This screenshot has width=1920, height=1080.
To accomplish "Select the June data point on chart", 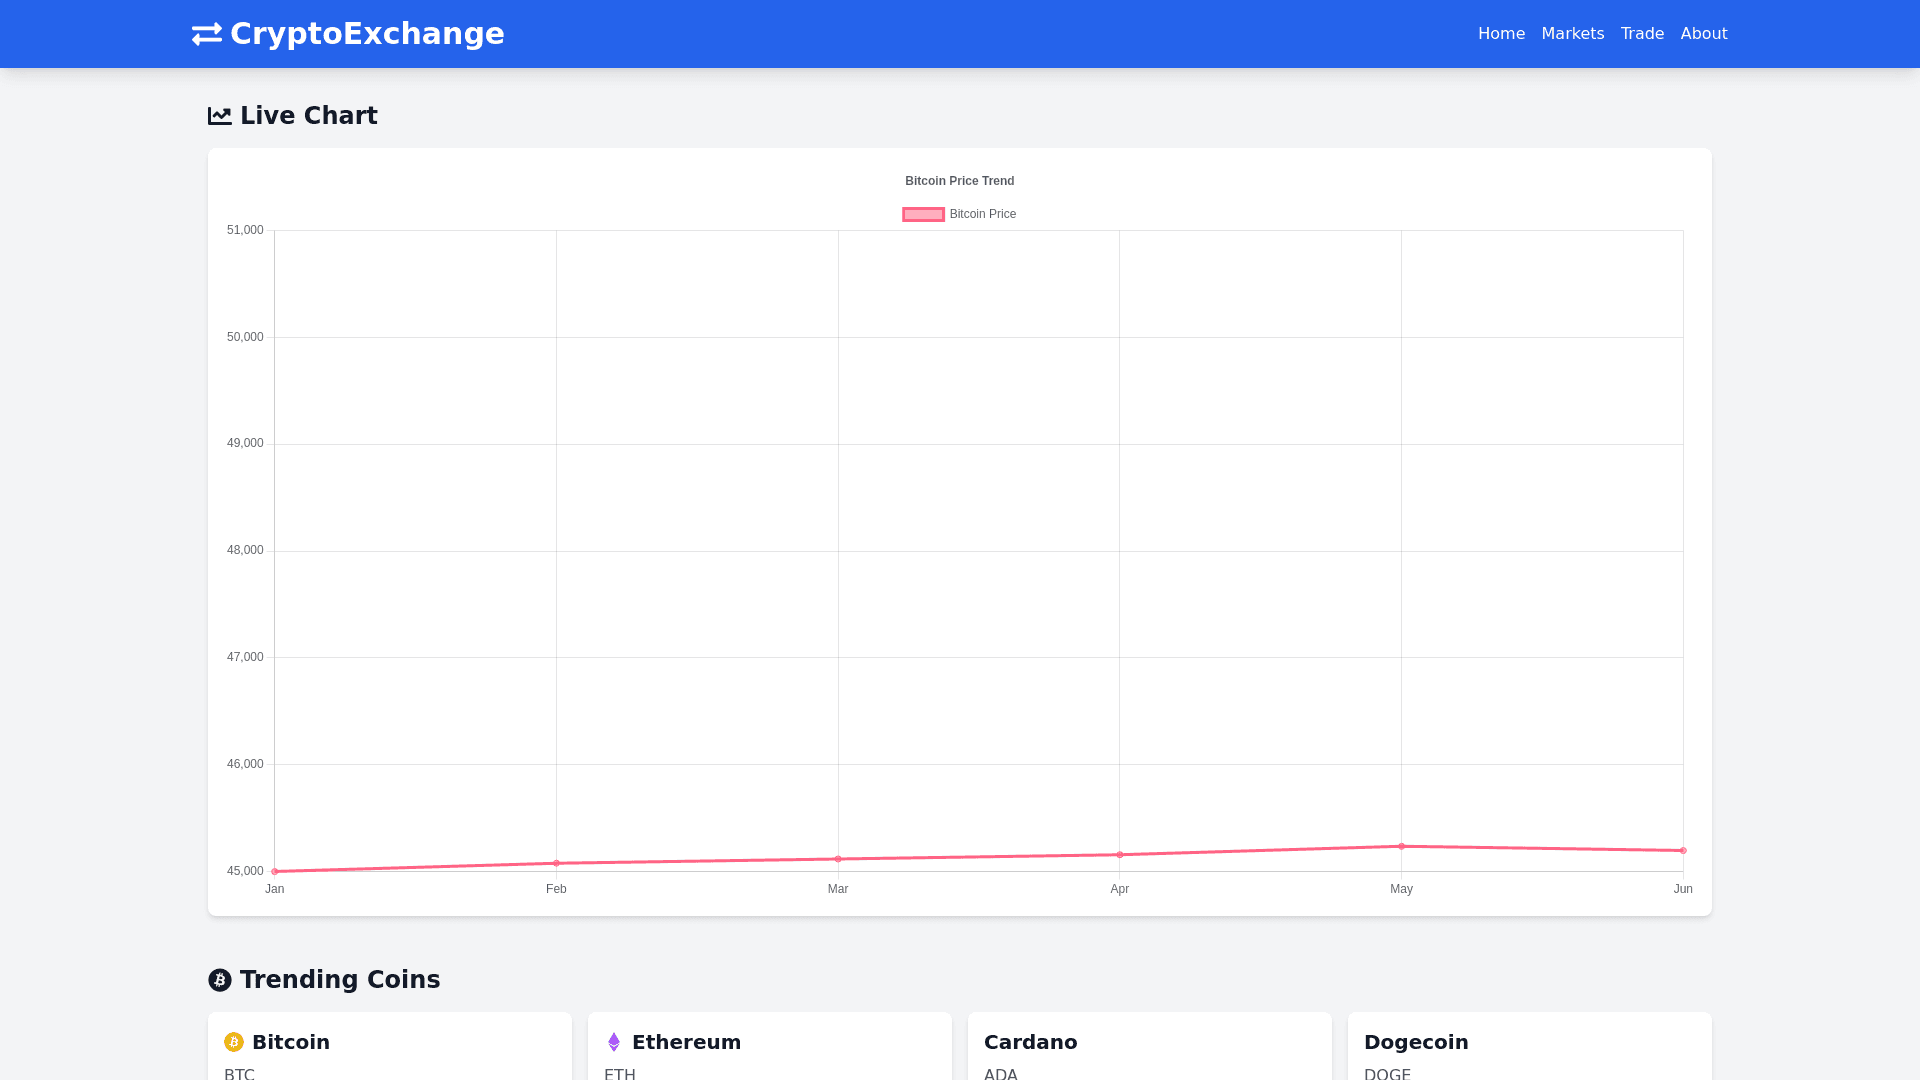I will 1683,851.
